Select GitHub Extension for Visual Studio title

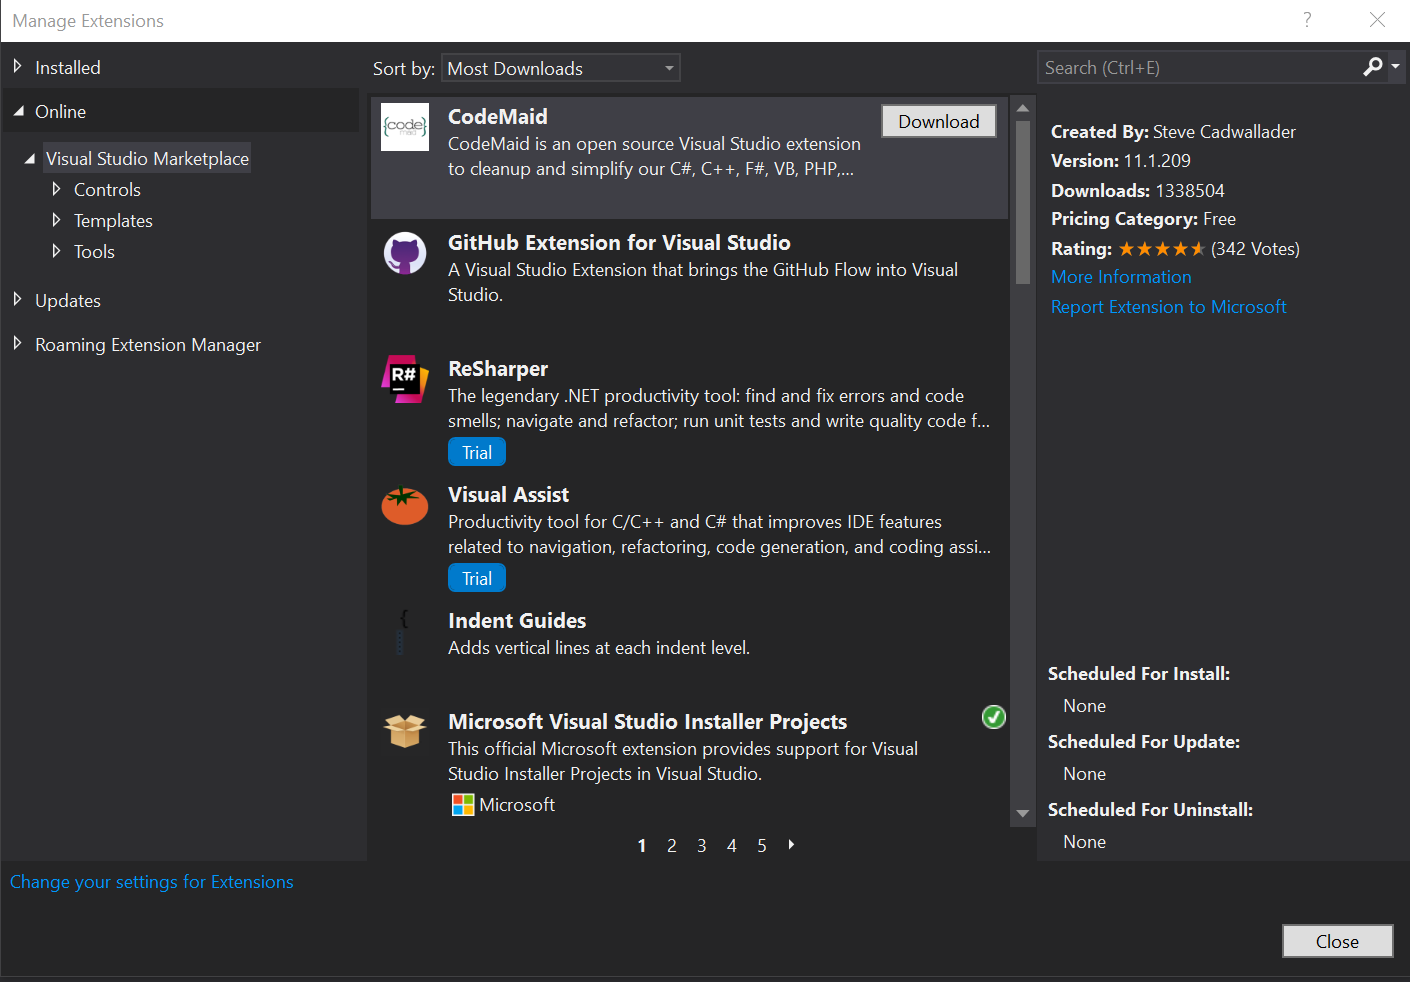click(619, 243)
